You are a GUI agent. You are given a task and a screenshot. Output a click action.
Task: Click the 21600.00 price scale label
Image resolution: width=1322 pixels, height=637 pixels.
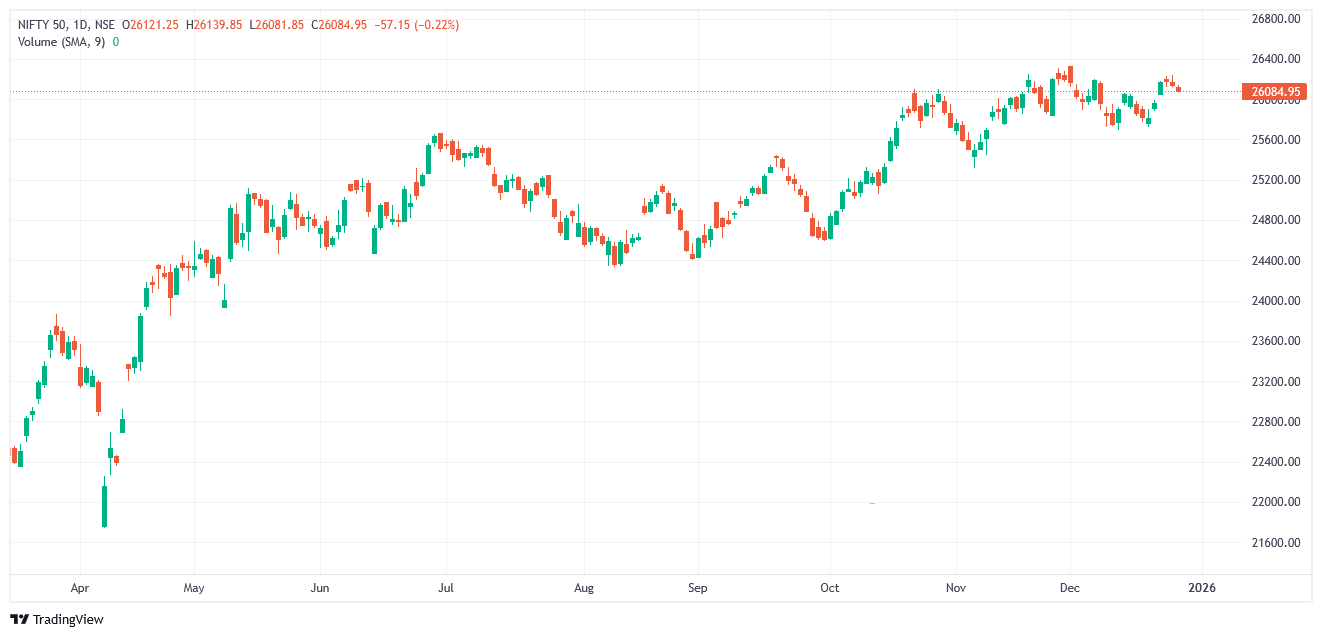(1275, 543)
